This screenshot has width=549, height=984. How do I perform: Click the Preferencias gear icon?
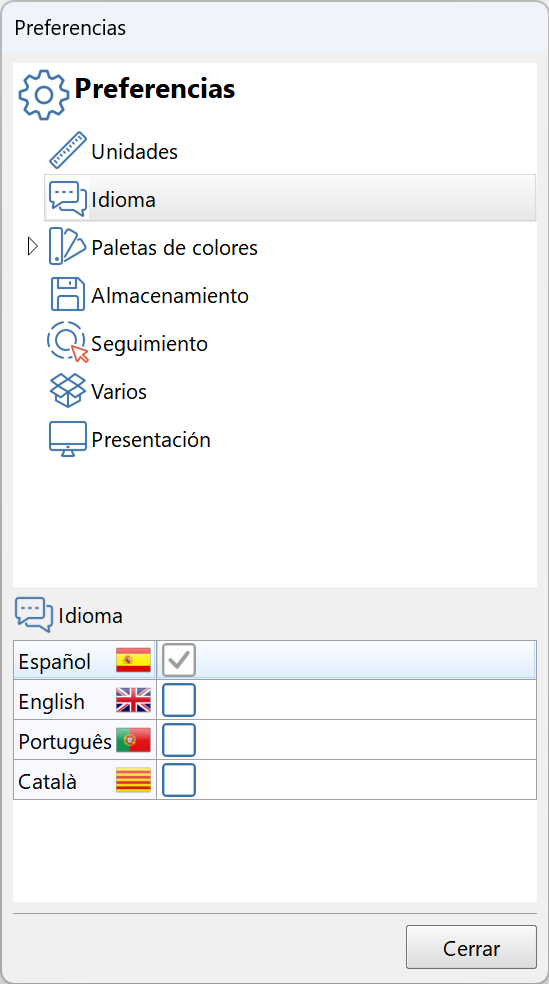(x=43, y=95)
